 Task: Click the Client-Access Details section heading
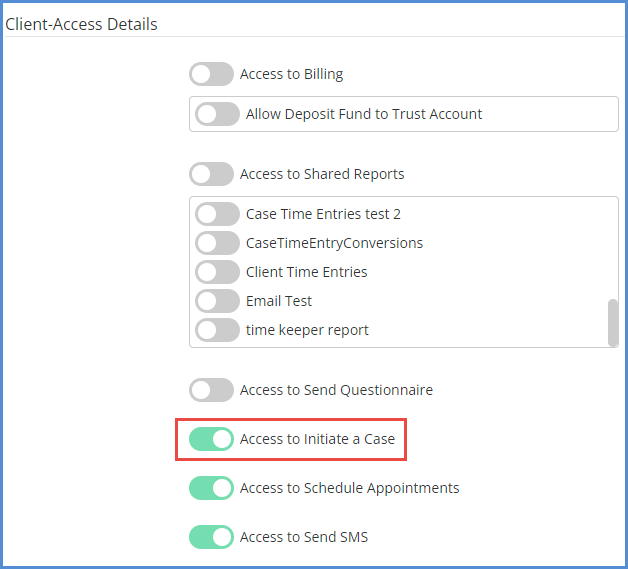[81, 24]
